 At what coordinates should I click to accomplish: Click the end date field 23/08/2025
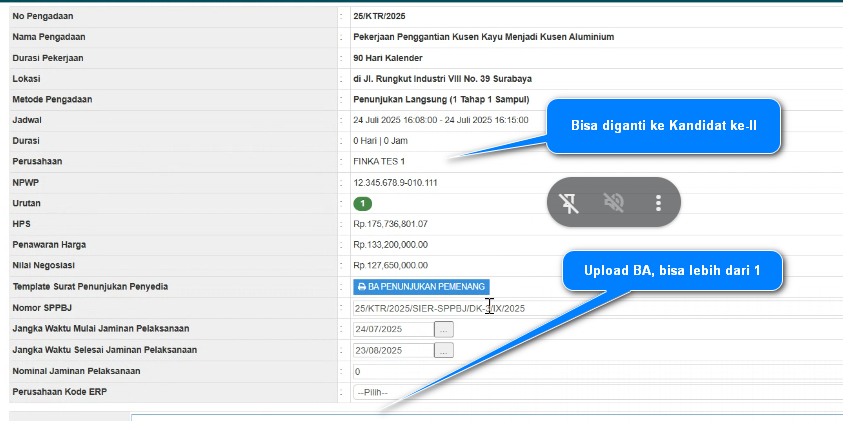[x=393, y=350]
